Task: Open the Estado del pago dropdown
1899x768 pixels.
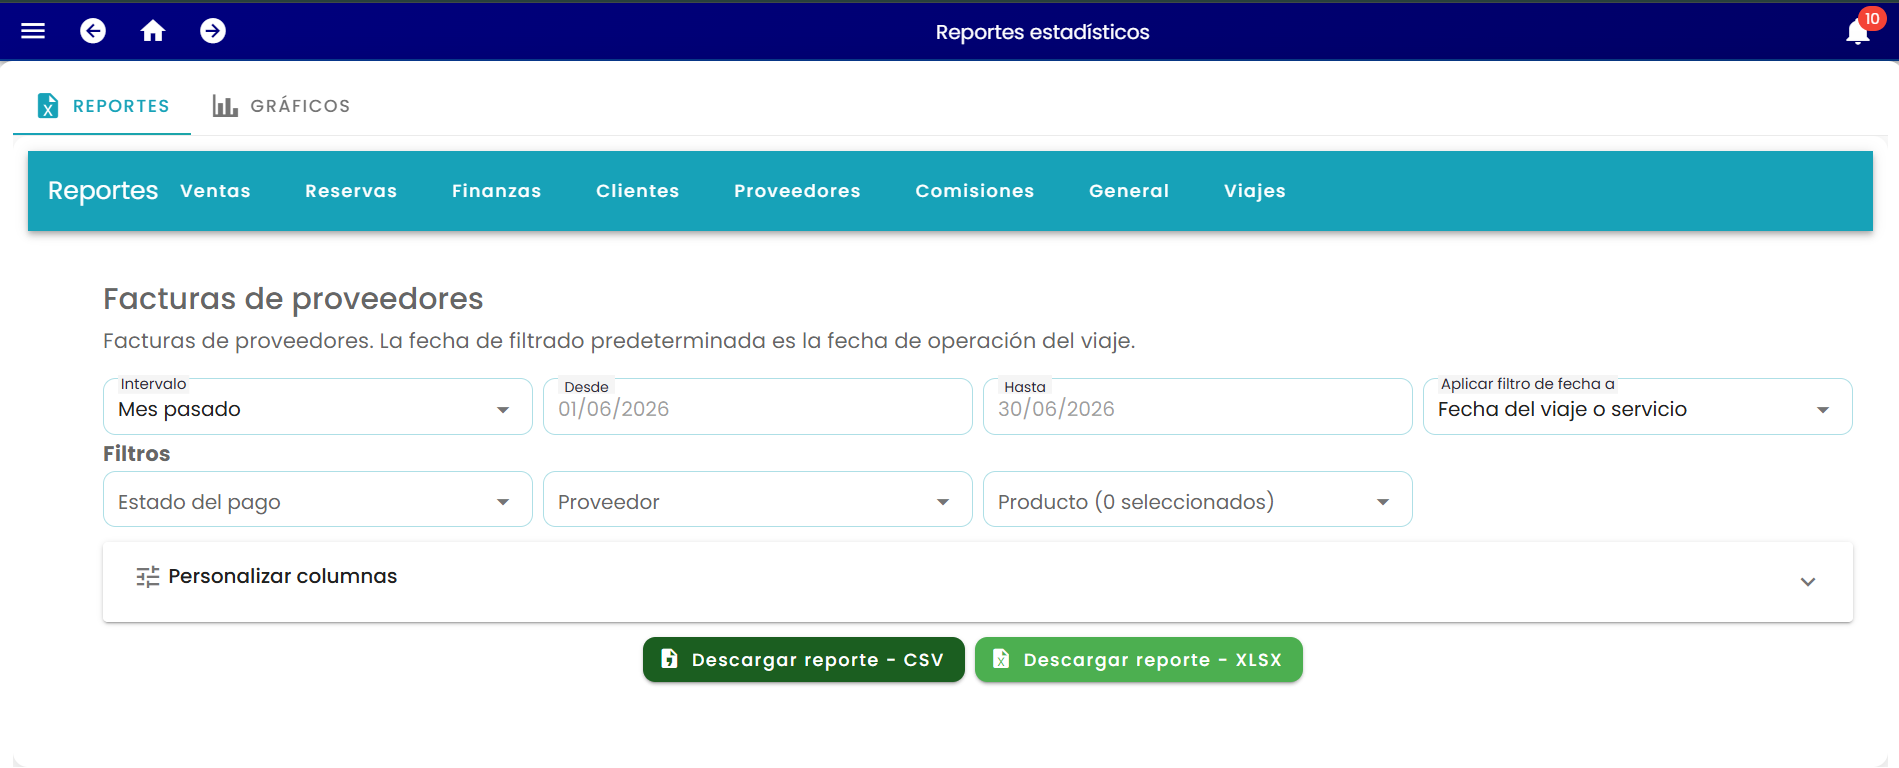Action: [318, 499]
